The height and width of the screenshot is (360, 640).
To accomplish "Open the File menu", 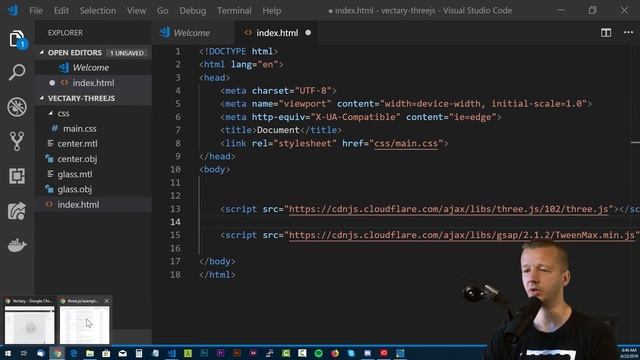I will (x=36, y=11).
